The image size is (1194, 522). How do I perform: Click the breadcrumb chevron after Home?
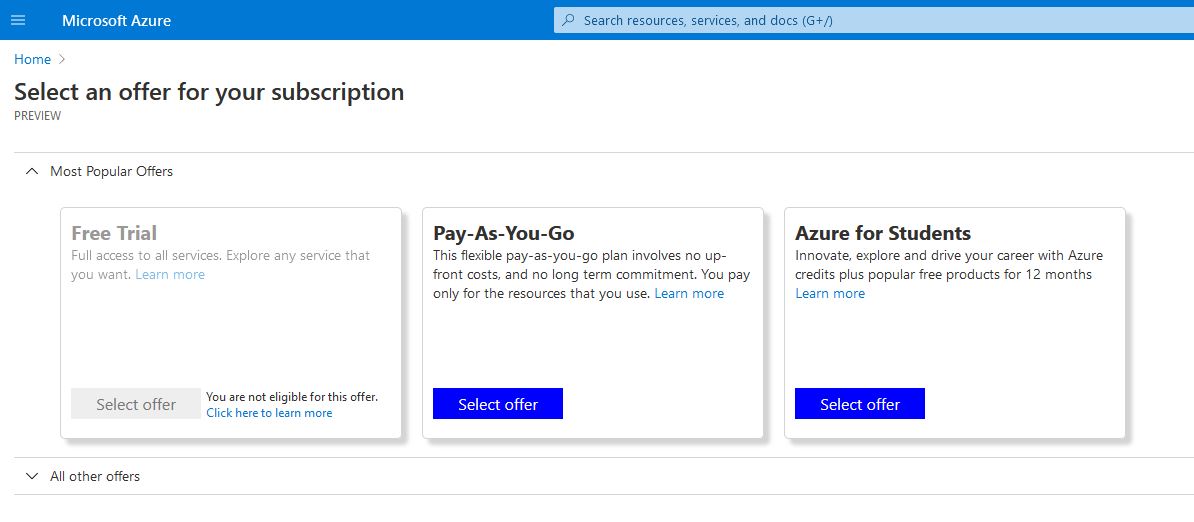[x=62, y=59]
